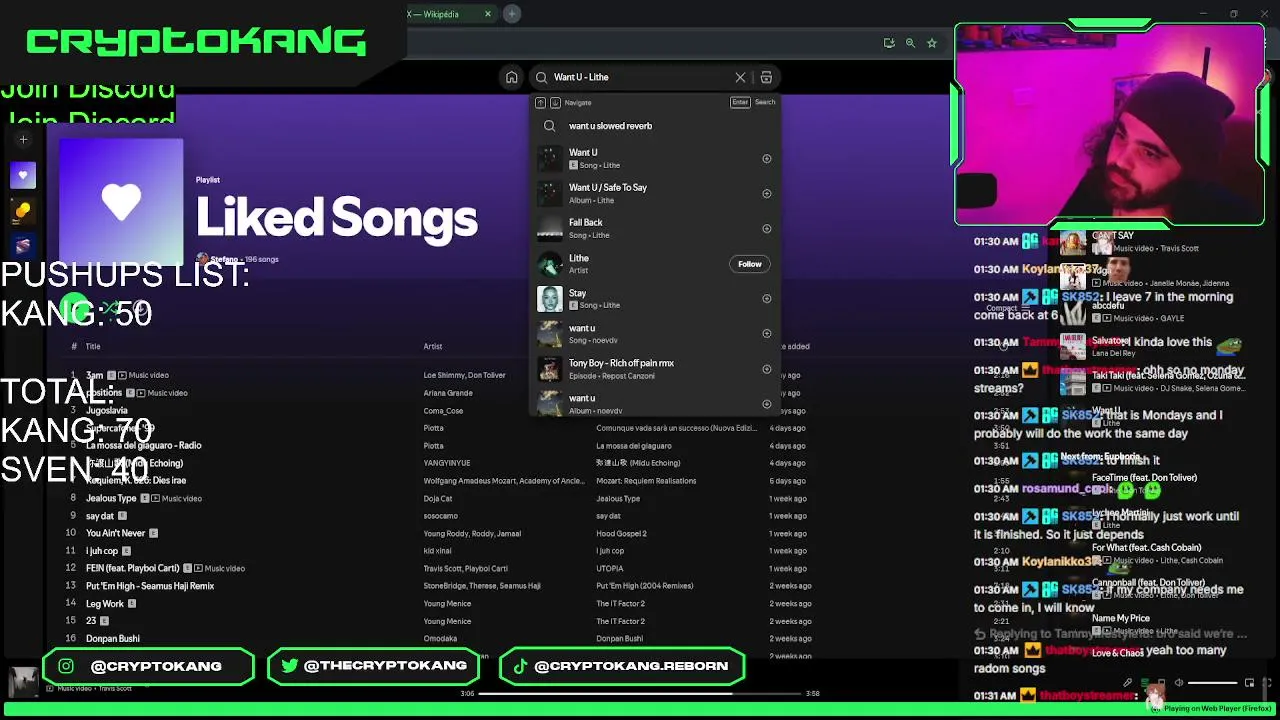This screenshot has width=1280, height=720.
Task: Select the 'want u slowed reverb' suggestion
Action: coord(654,126)
